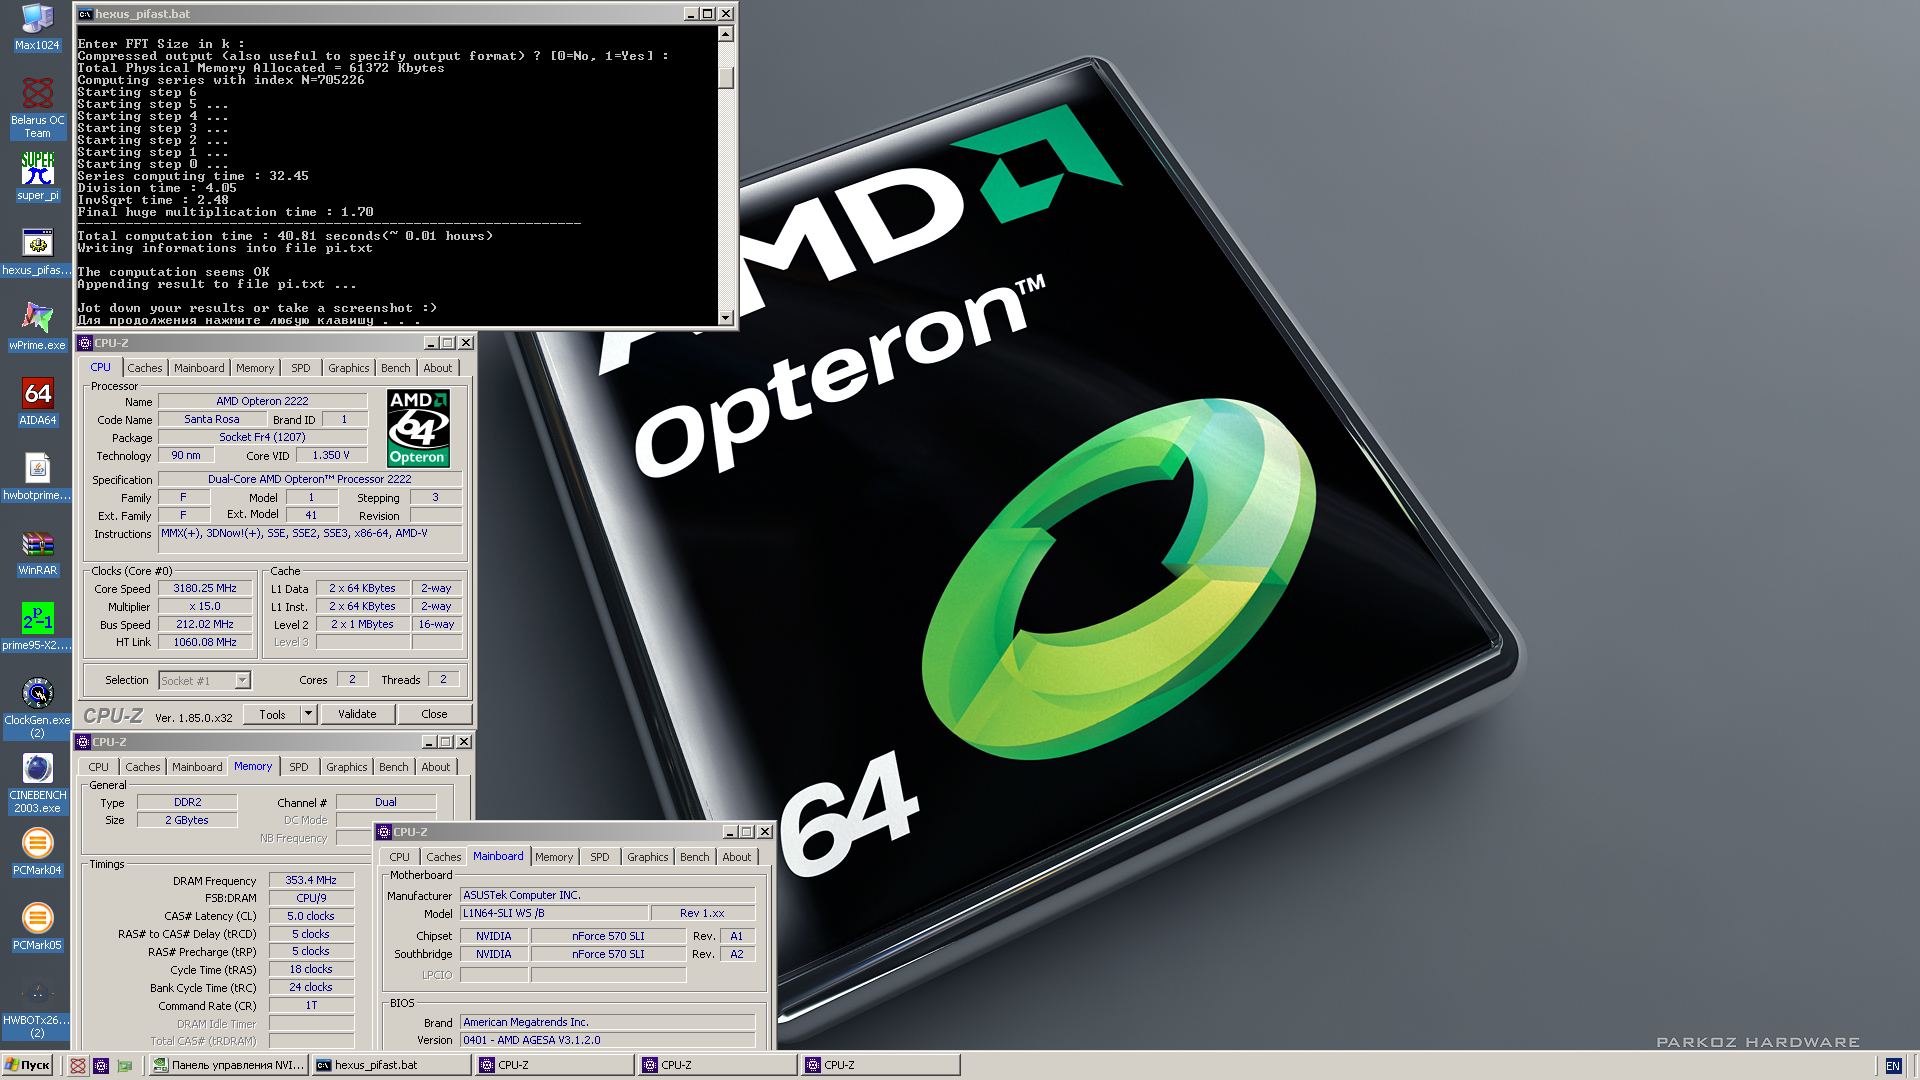
Task: Click the Close button in CPU-Z
Action: 434,714
